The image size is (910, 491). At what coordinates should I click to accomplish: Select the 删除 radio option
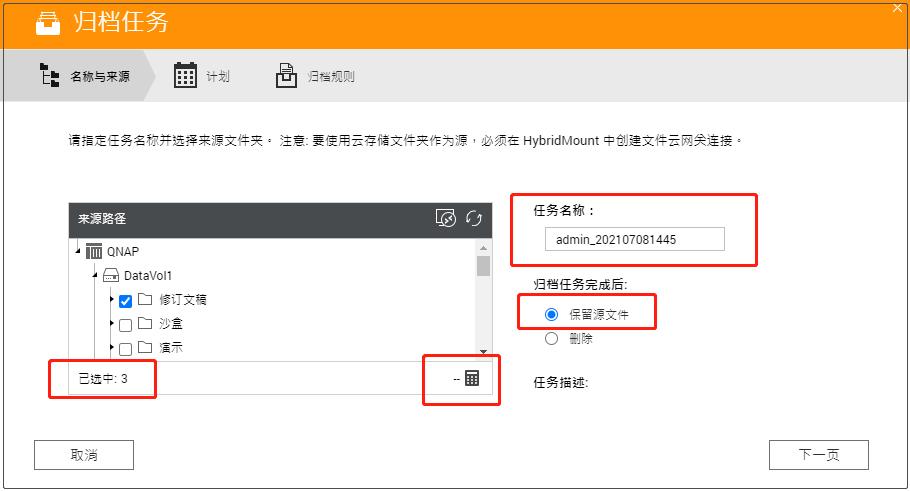pos(551,338)
